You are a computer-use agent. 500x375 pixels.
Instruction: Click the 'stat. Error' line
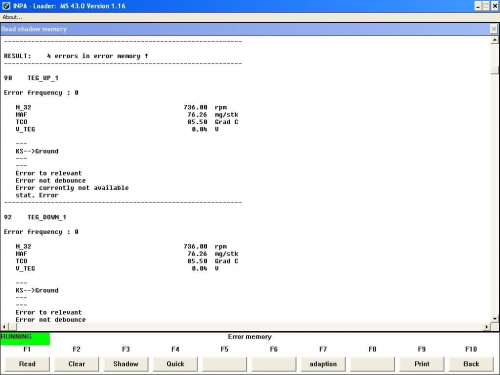pos(37,195)
